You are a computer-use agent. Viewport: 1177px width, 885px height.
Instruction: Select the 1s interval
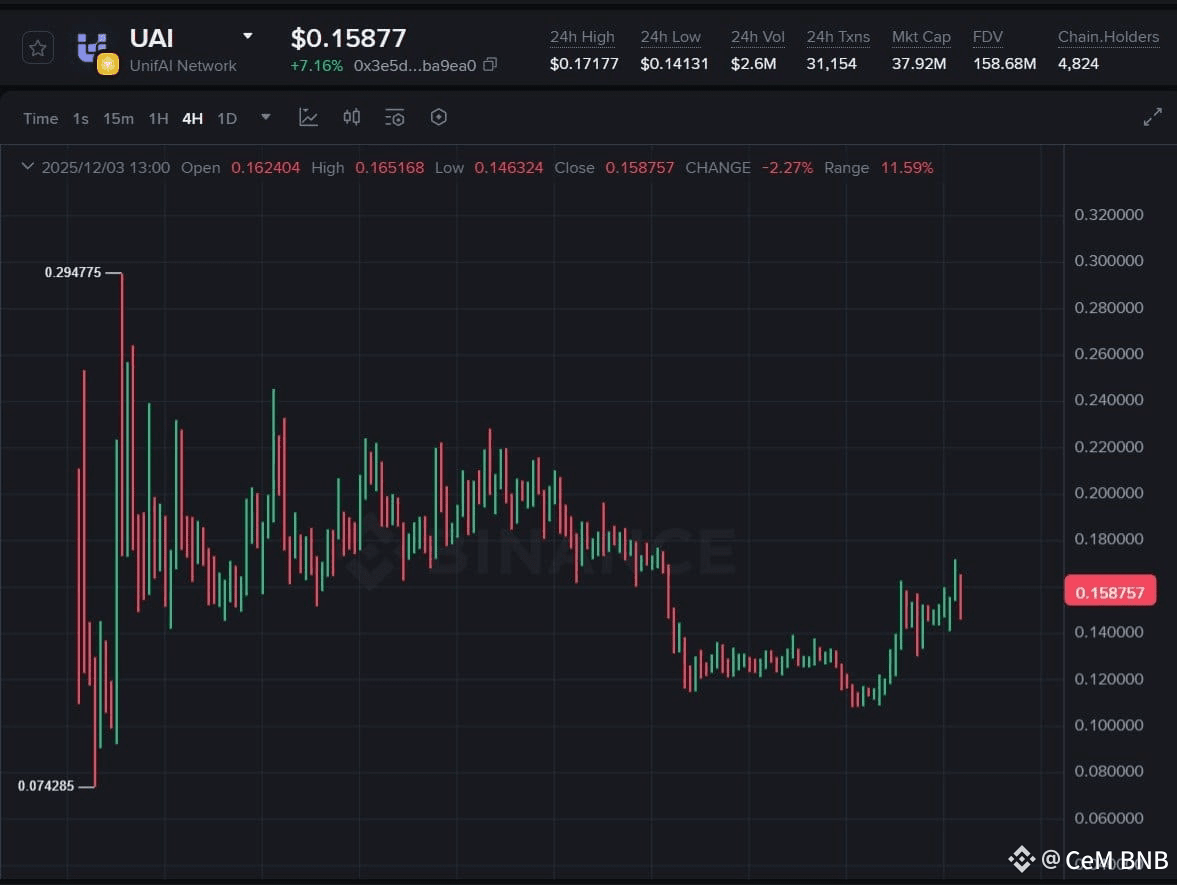(80, 119)
